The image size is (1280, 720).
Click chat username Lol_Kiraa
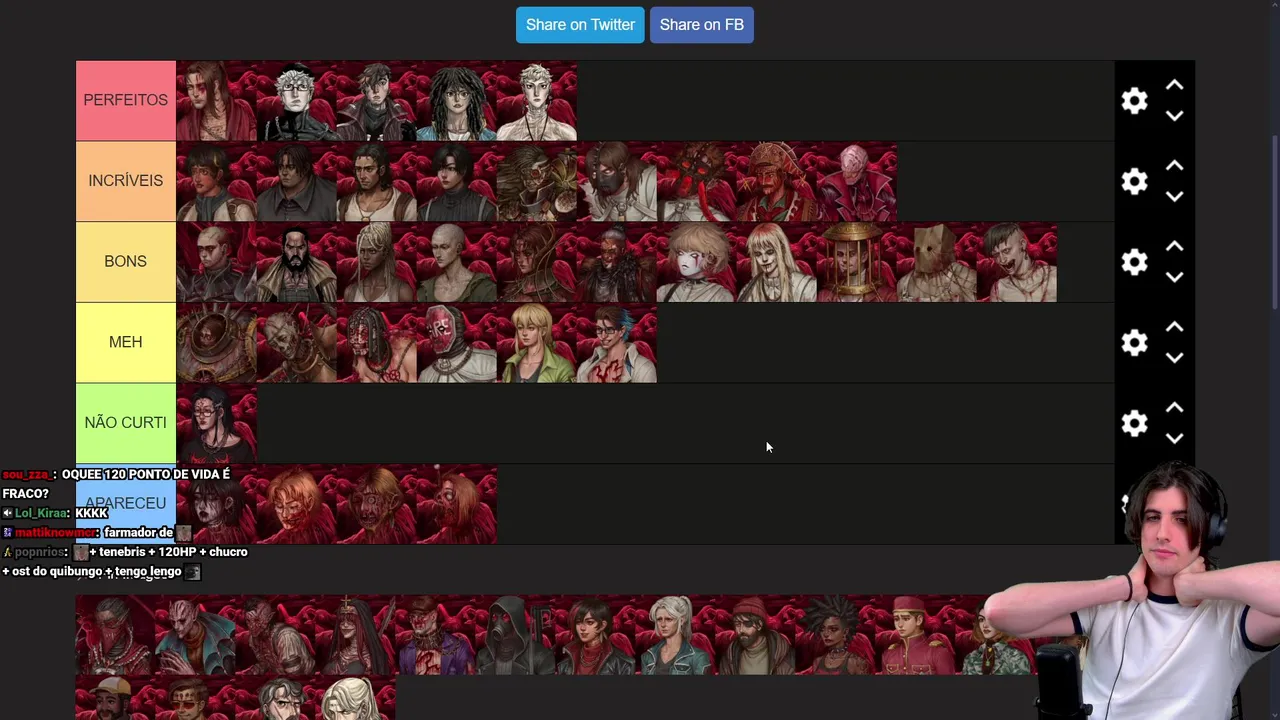coord(40,513)
